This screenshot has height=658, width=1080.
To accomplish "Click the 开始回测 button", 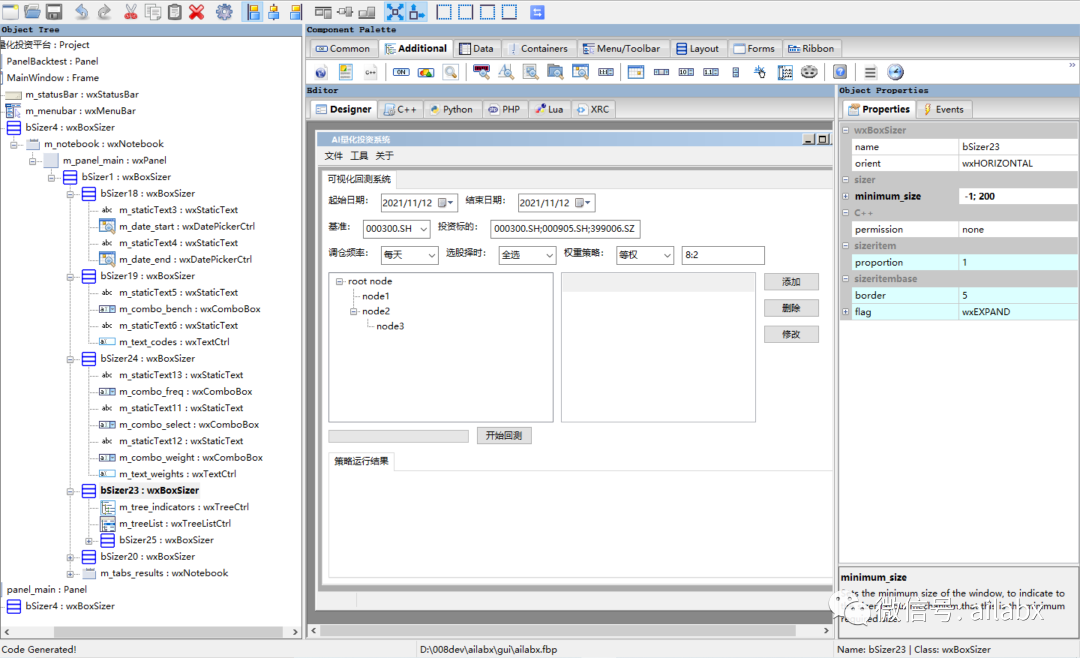I will point(503,435).
